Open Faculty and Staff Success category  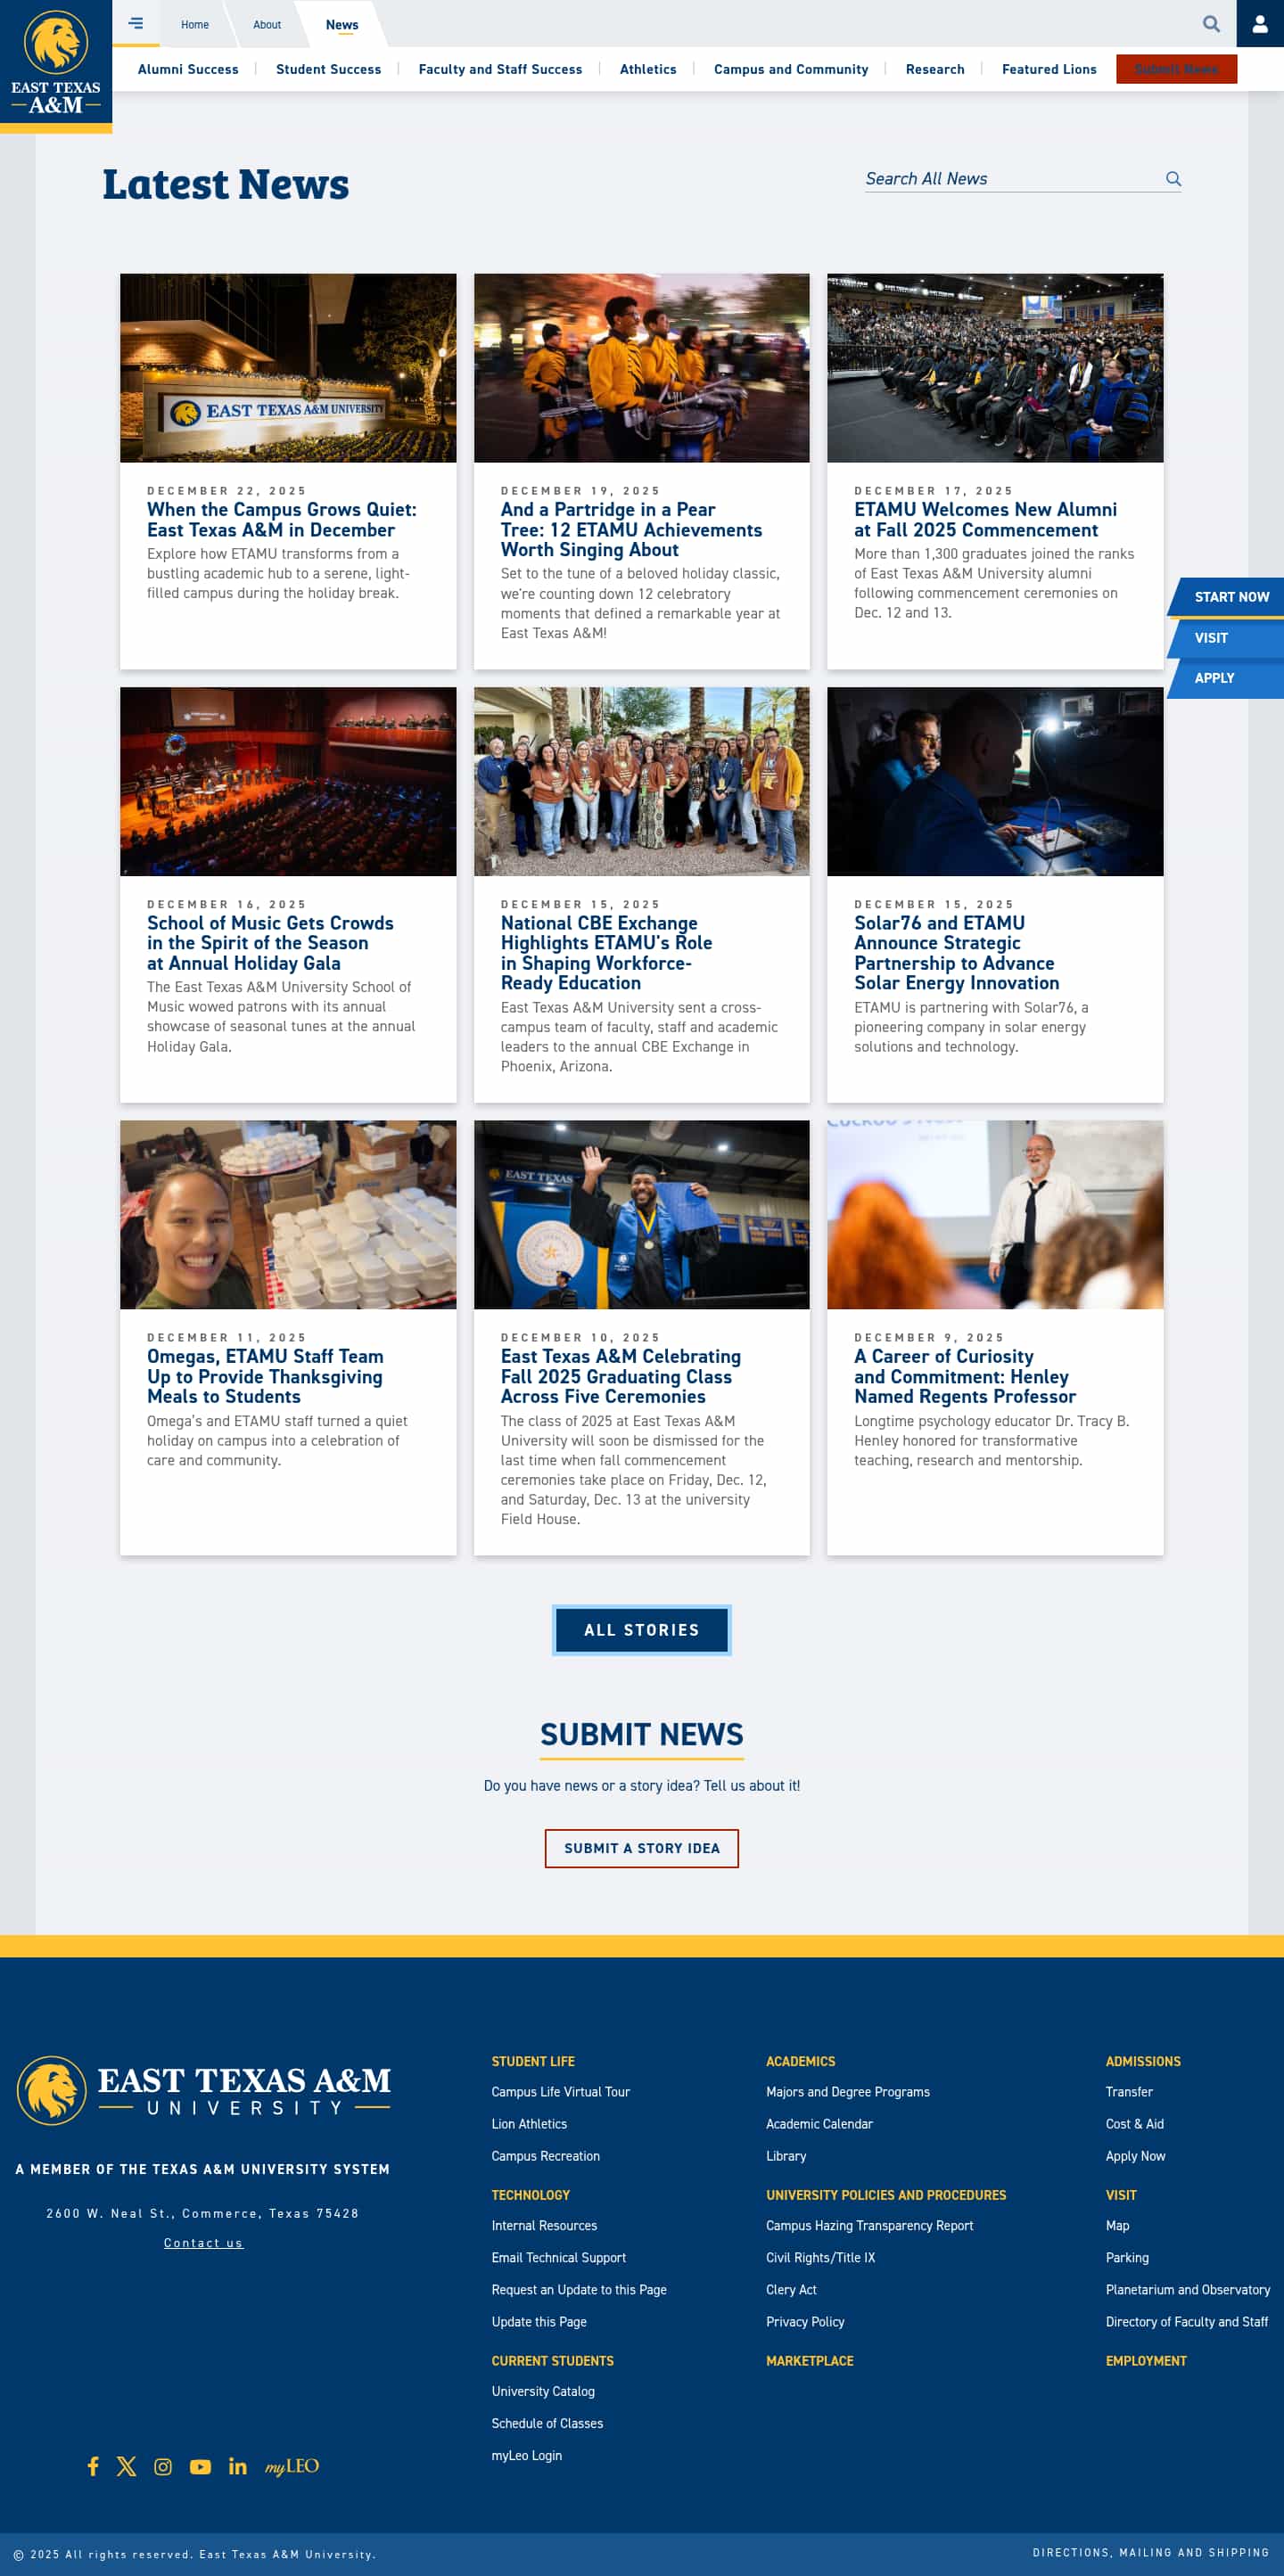(500, 69)
